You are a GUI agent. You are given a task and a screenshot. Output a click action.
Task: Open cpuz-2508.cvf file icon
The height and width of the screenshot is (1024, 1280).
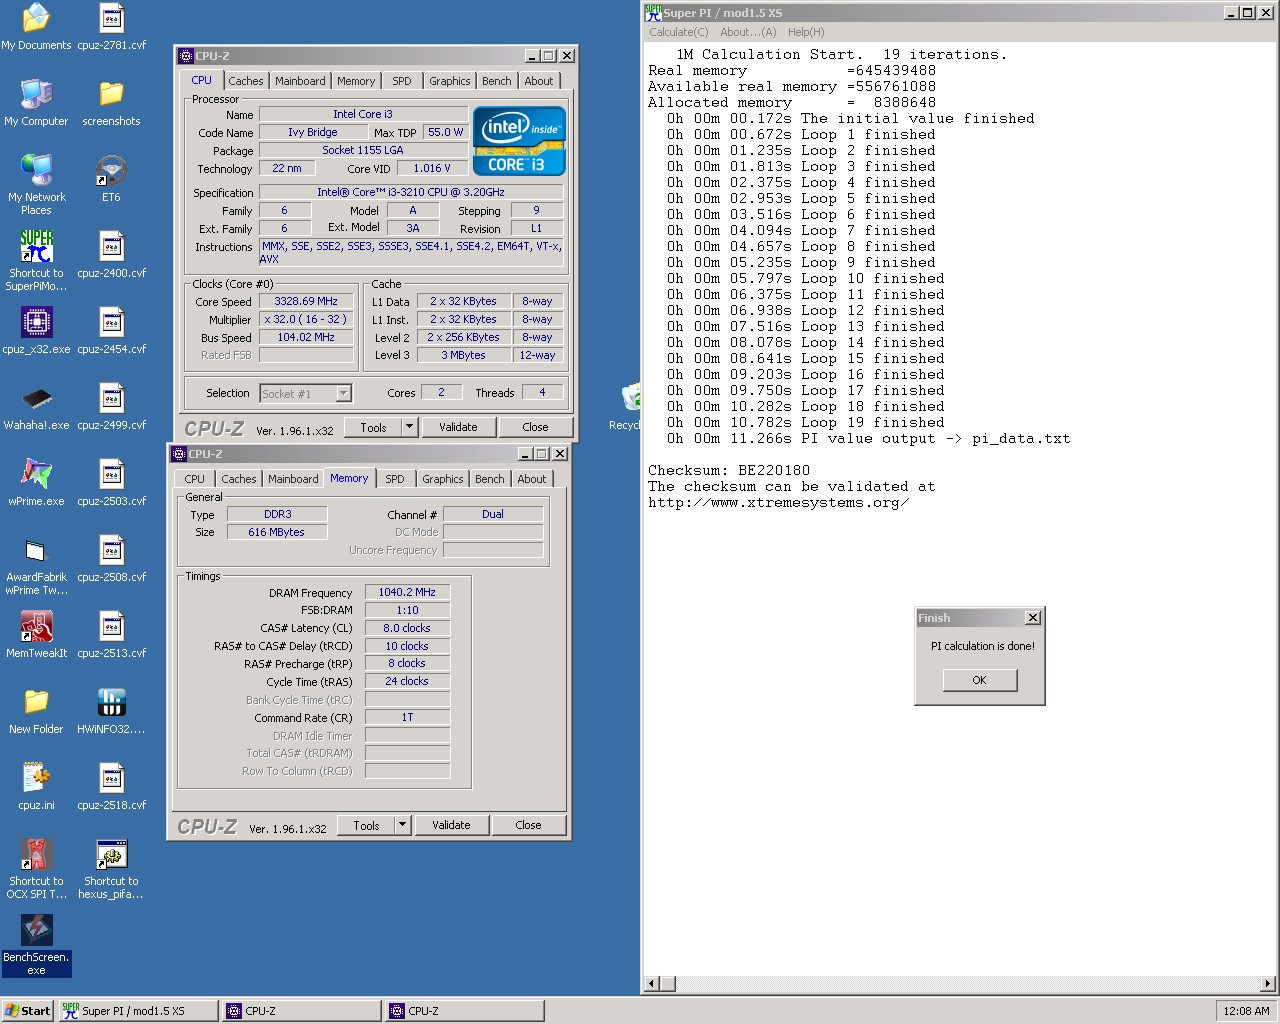pos(111,559)
